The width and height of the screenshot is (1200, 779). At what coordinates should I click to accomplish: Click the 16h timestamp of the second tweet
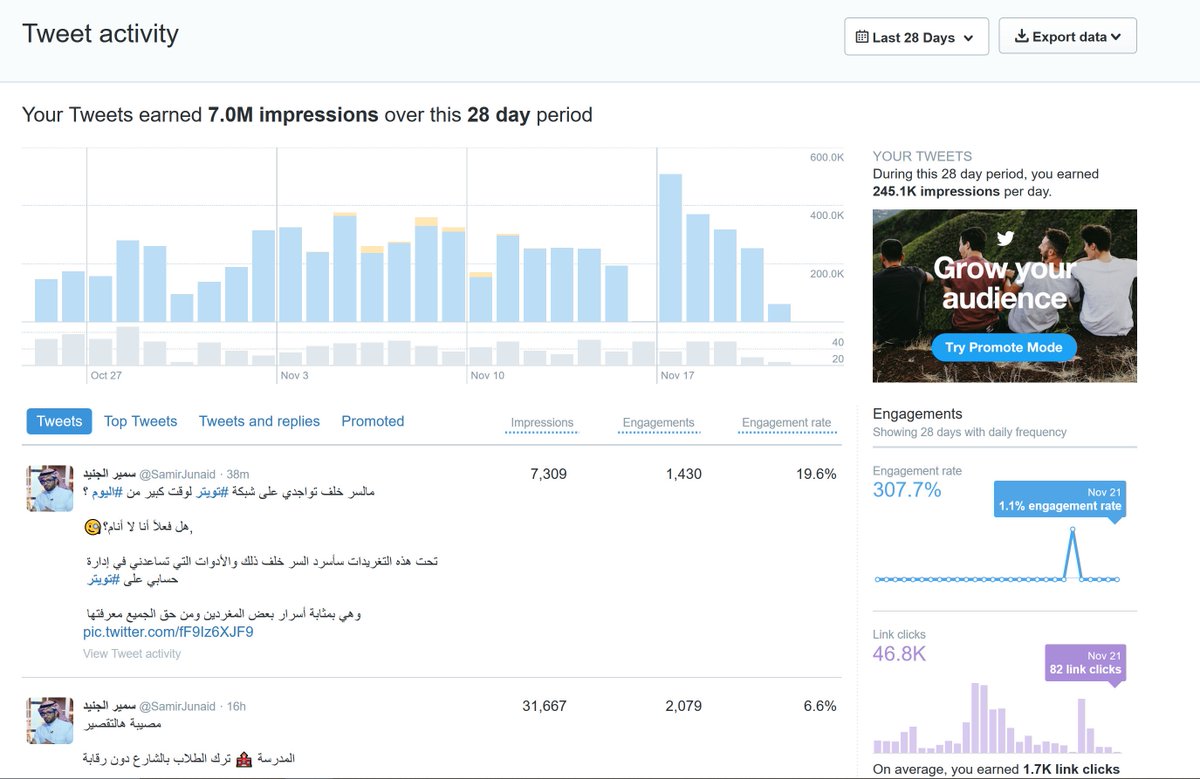point(236,706)
